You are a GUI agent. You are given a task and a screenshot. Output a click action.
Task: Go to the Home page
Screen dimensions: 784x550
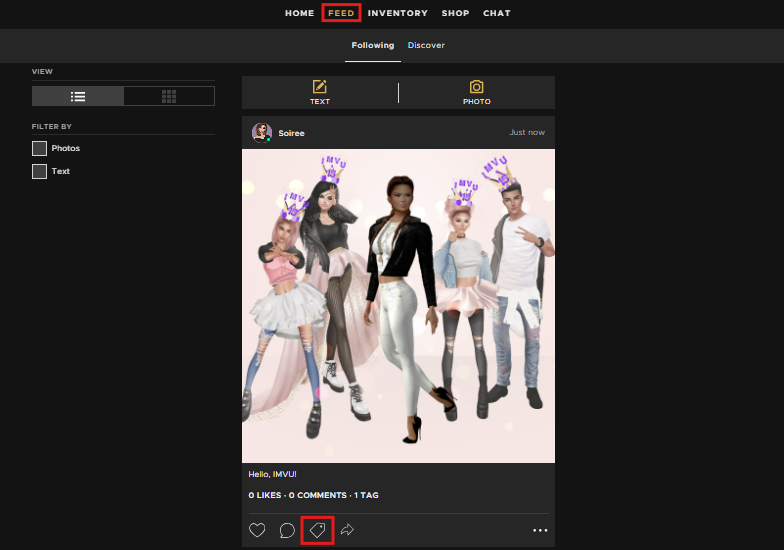tap(300, 13)
